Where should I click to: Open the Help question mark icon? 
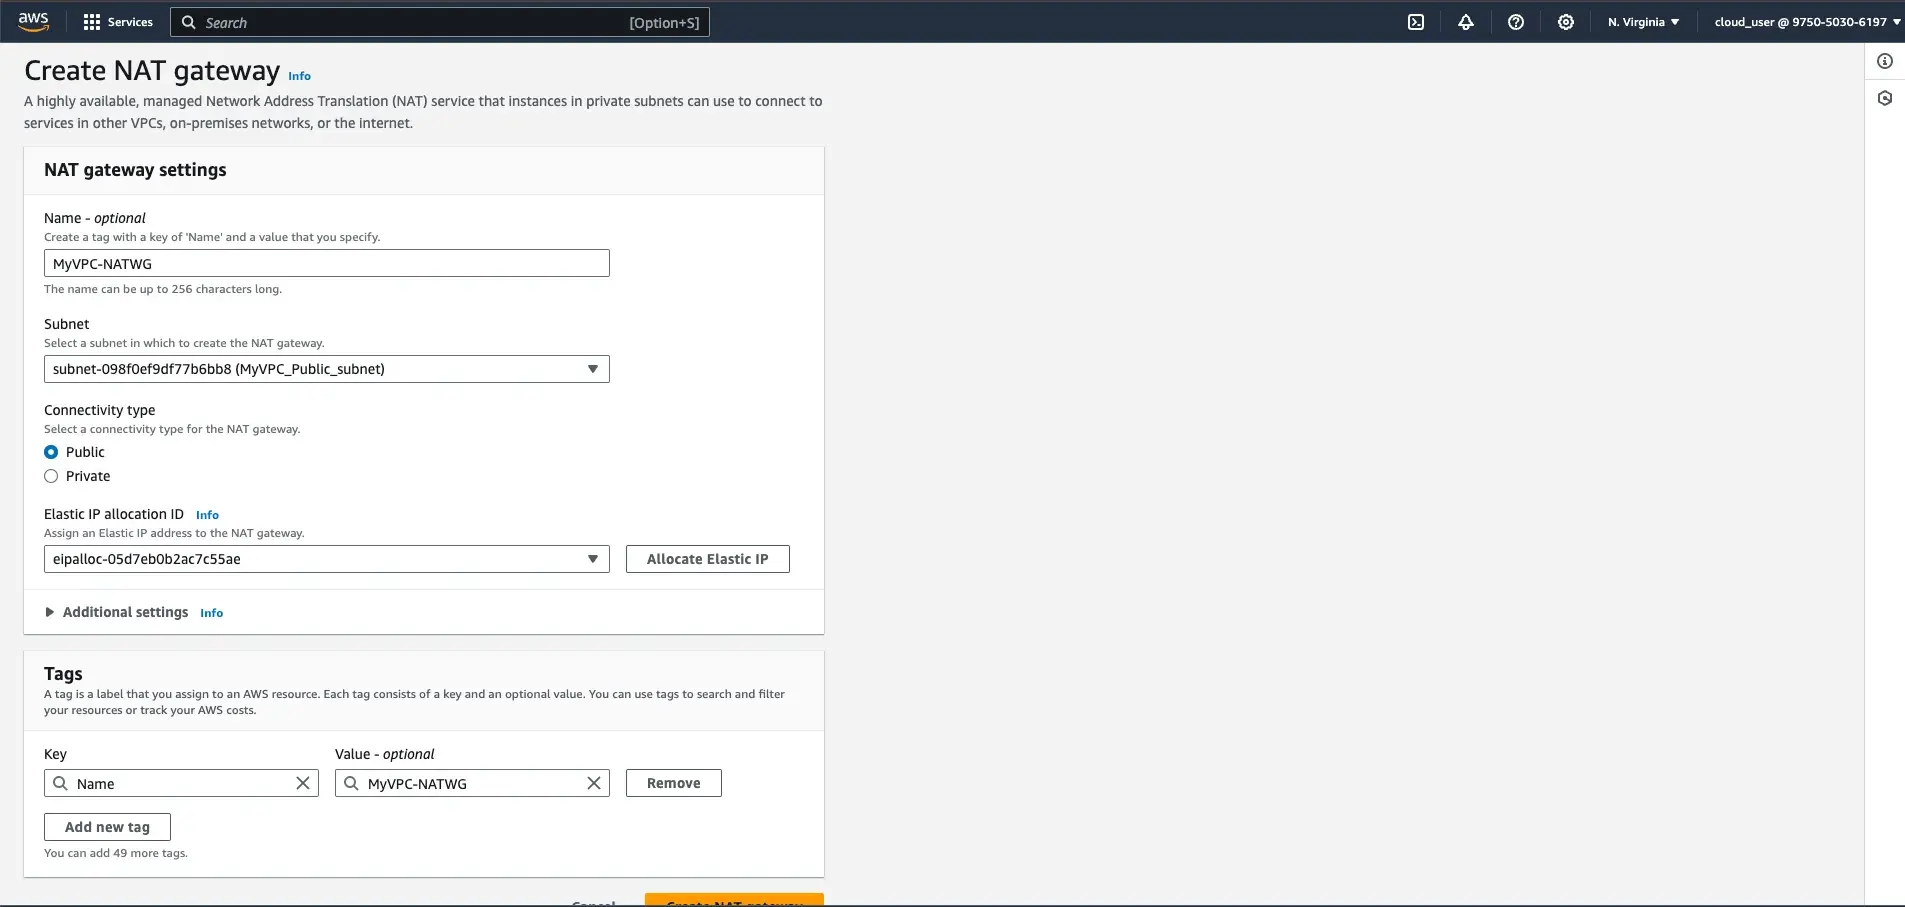(x=1516, y=21)
